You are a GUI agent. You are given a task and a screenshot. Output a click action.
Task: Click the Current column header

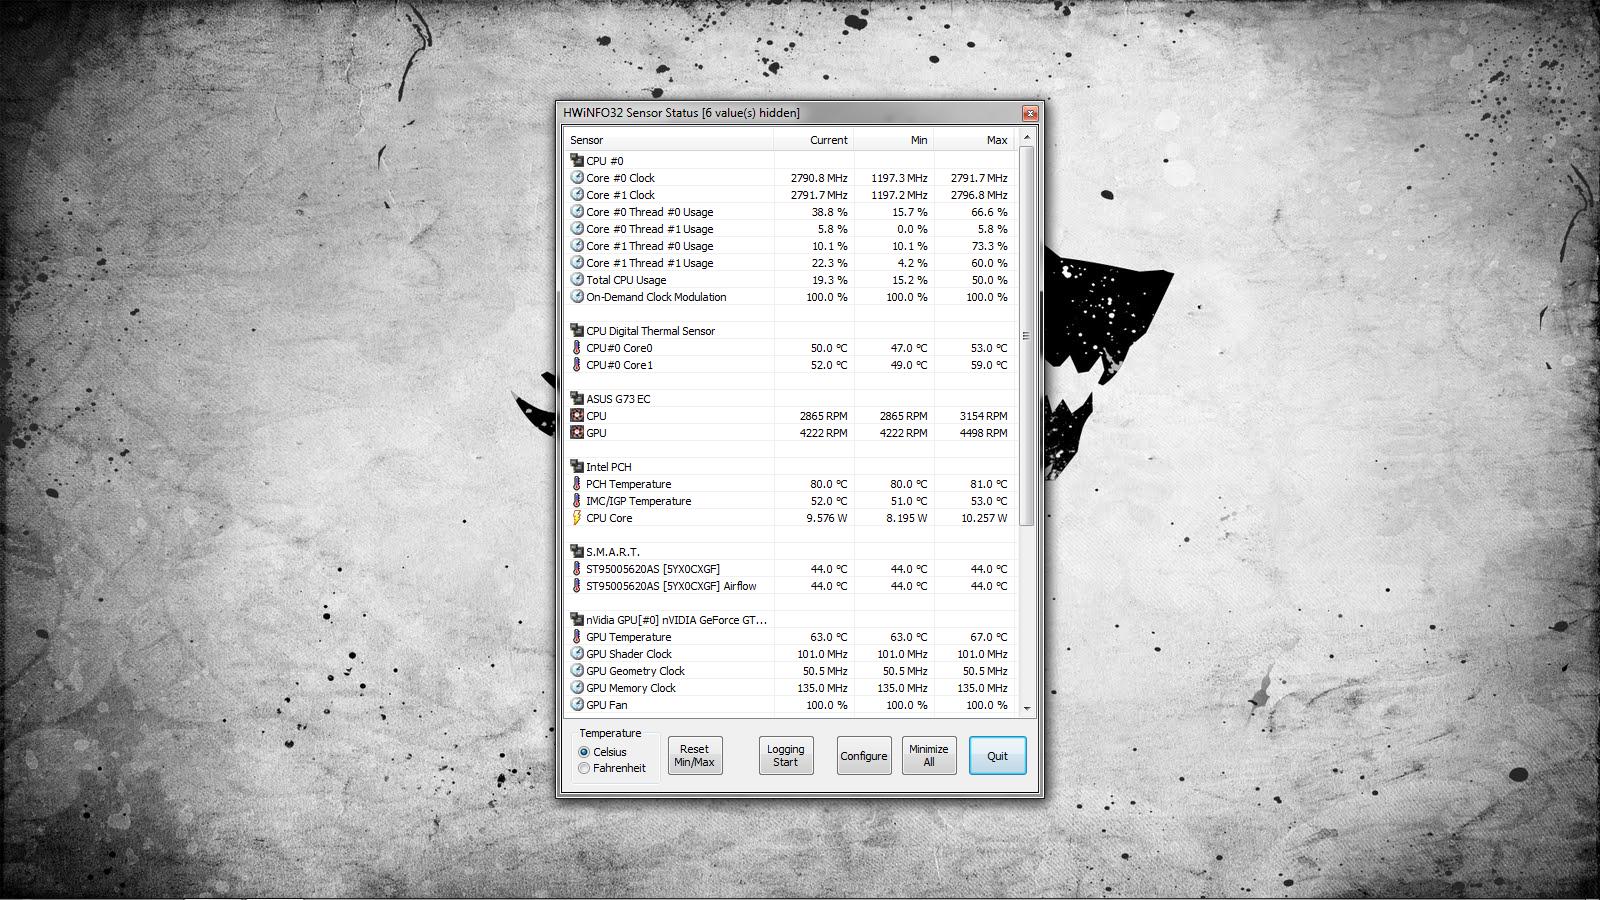814,140
